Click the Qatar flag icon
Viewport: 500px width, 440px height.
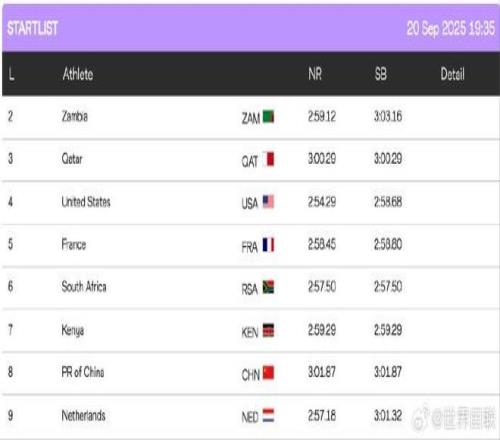coord(268,159)
